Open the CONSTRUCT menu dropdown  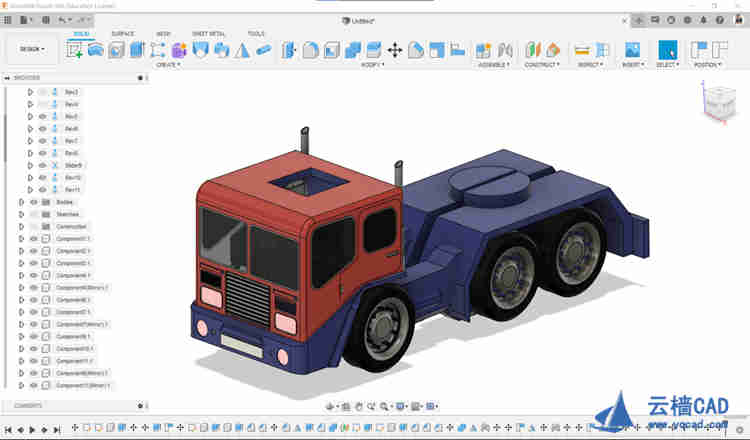pos(542,65)
